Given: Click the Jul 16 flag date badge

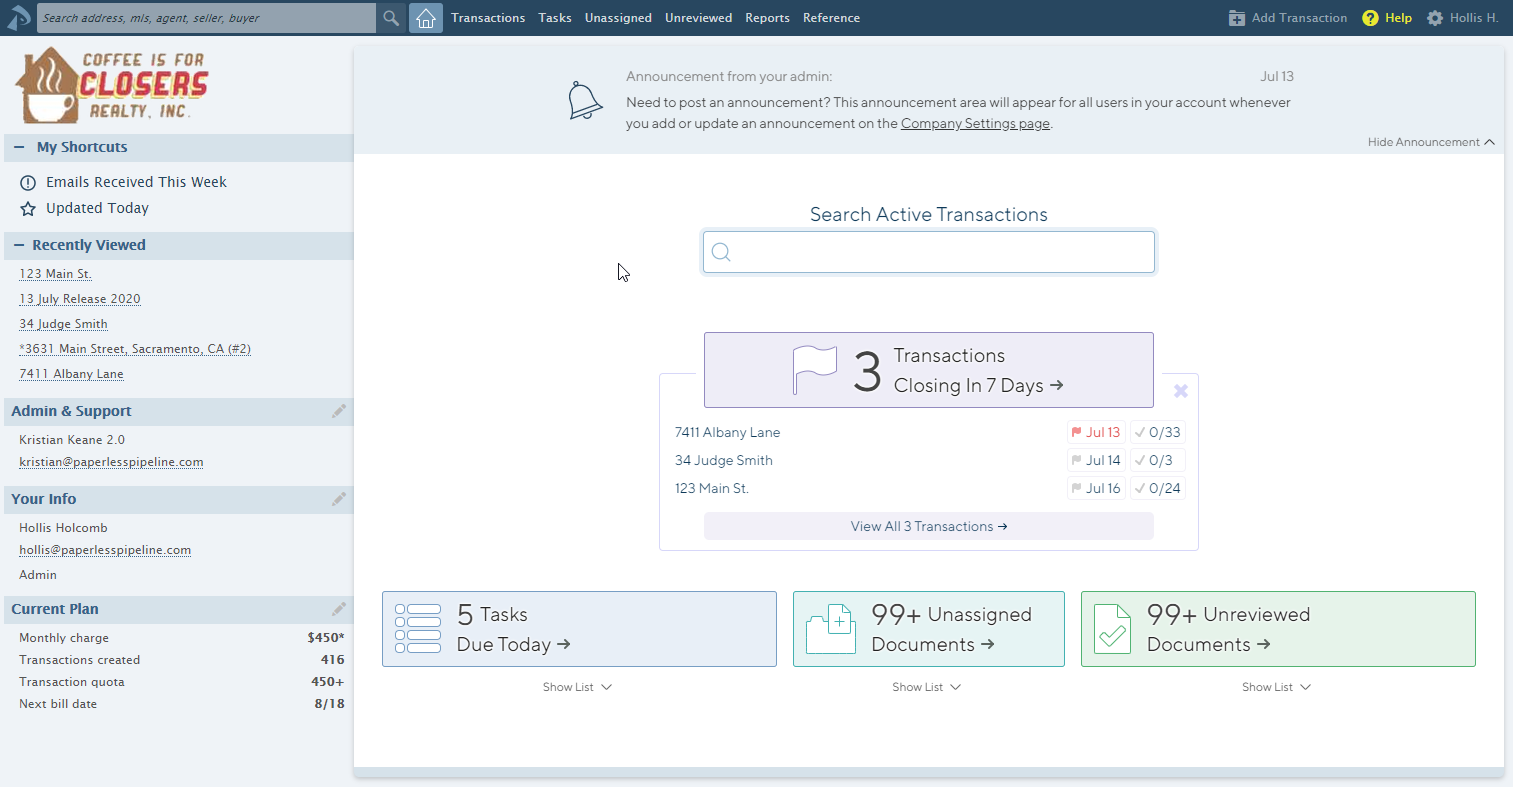Looking at the screenshot, I should pyautogui.click(x=1096, y=488).
